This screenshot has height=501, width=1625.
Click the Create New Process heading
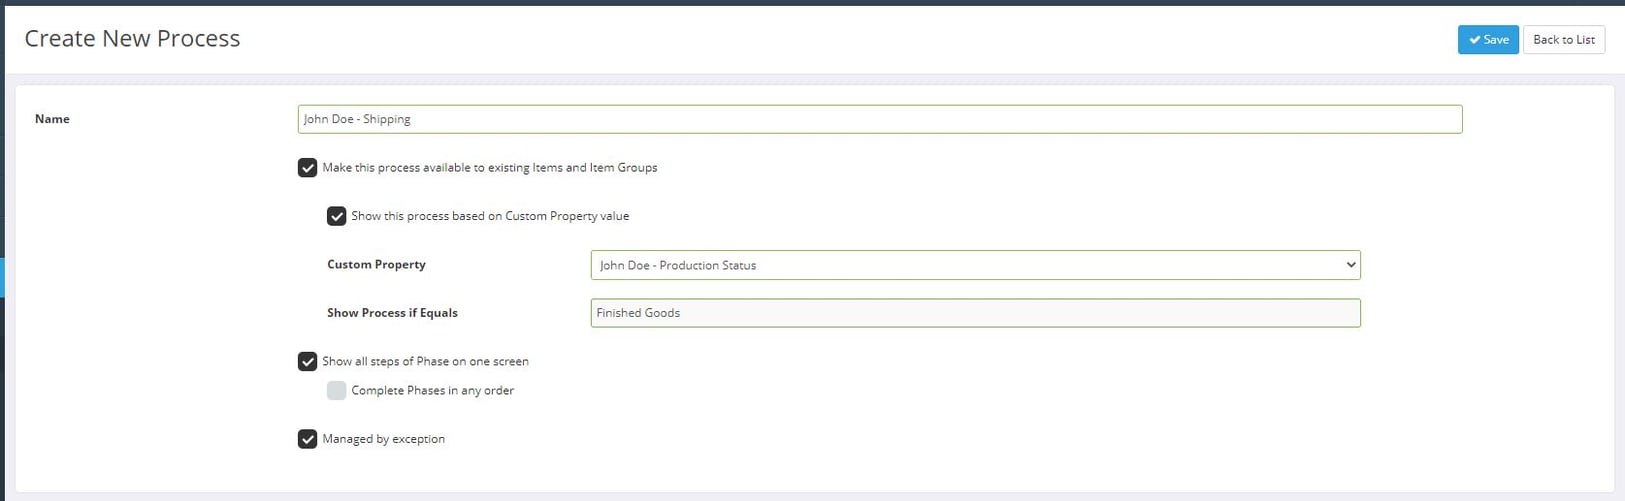(132, 38)
